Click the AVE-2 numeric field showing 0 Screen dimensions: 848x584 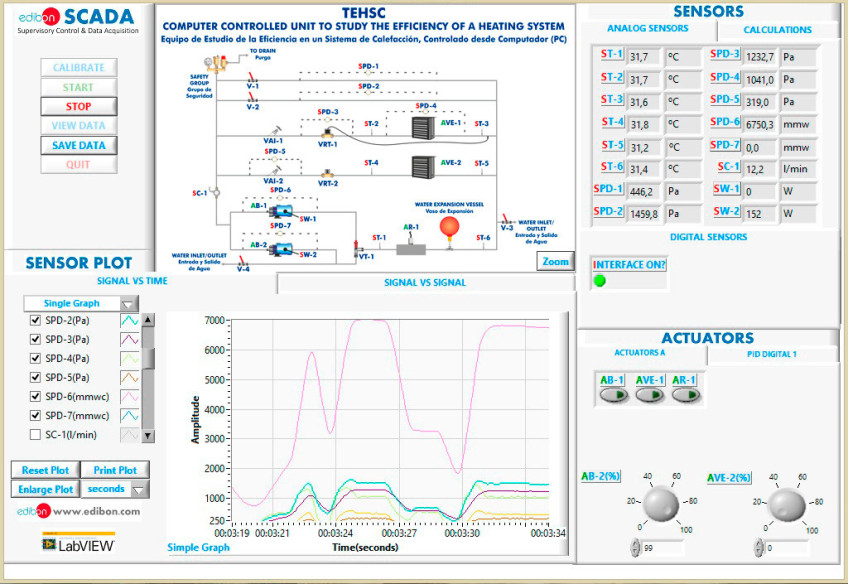(787, 548)
